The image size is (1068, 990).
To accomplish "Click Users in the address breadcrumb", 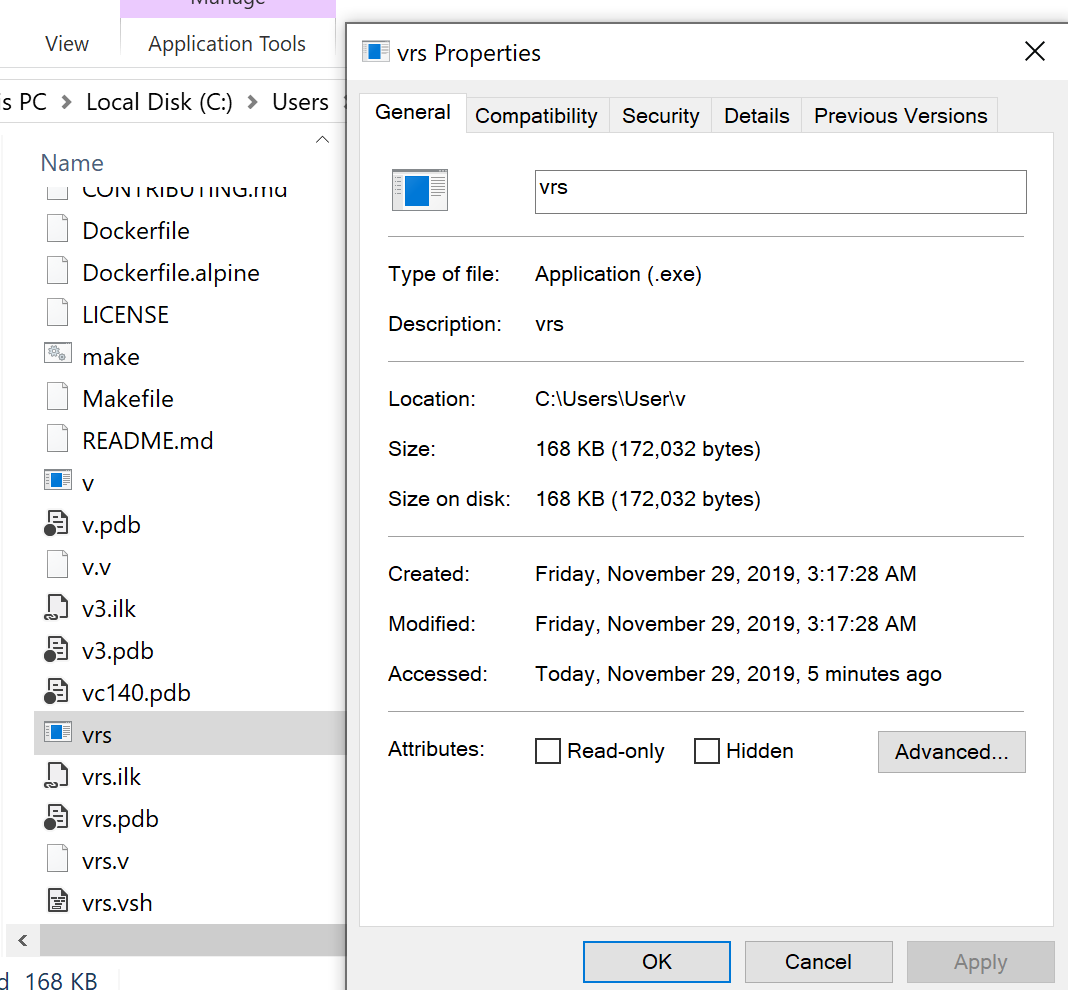I will (300, 102).
